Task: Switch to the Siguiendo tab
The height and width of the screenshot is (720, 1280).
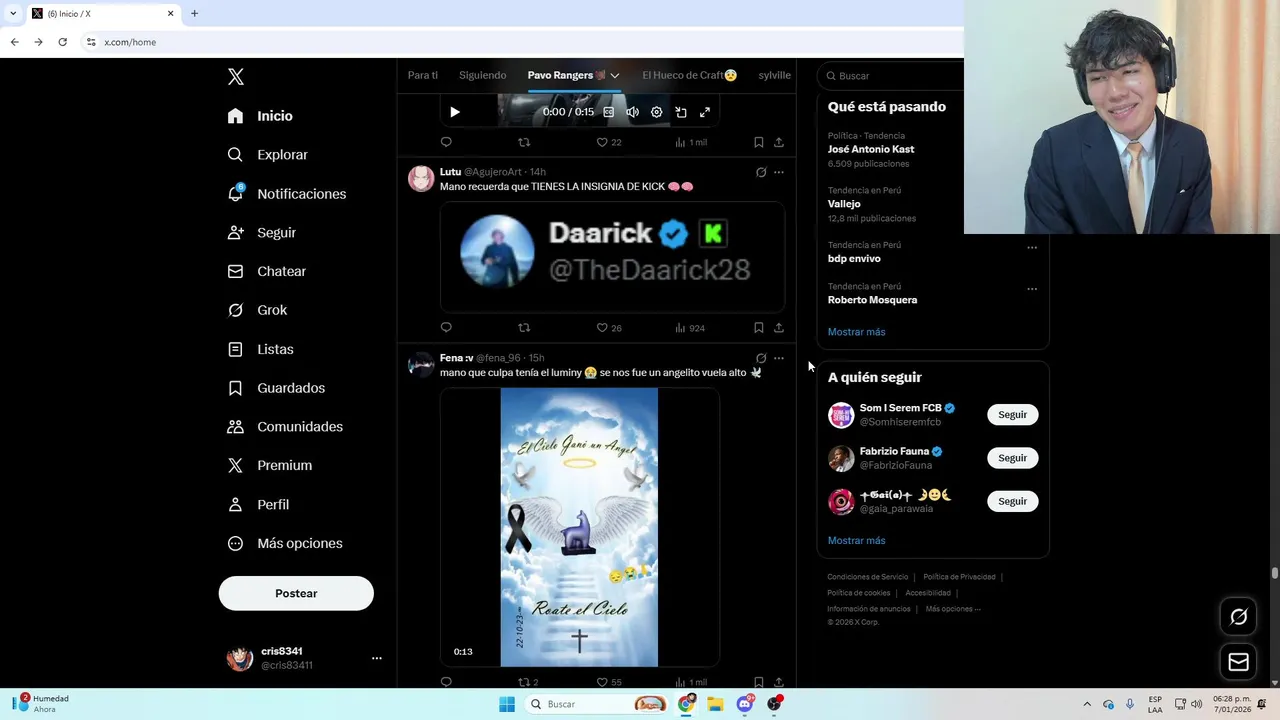Action: pos(482,75)
